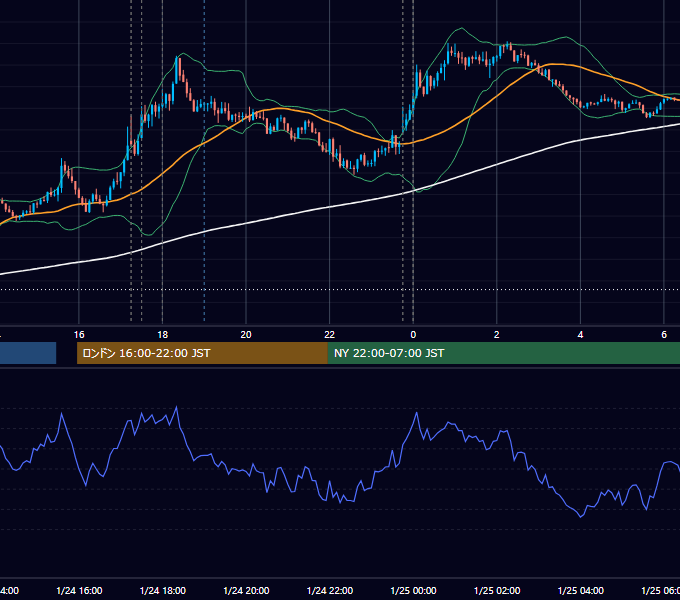Click the "20" hour label on the upper time axis
Screen dimensions: 680x600
click(x=246, y=335)
